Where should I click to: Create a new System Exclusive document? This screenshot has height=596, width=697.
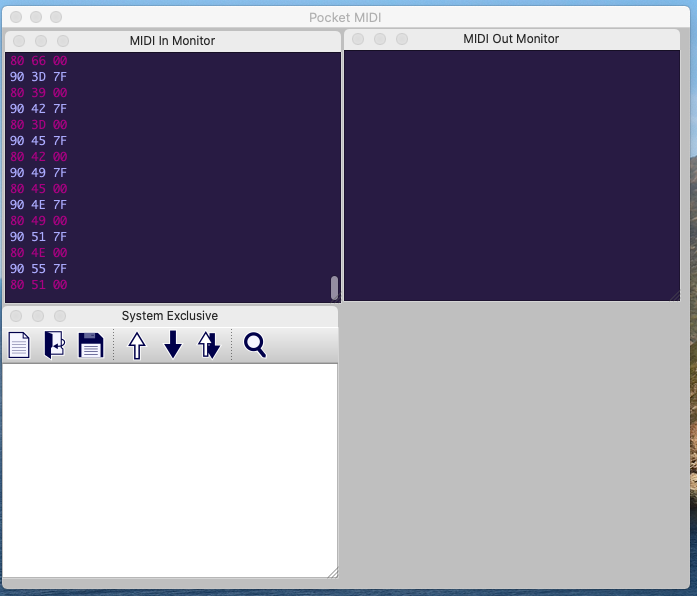pyautogui.click(x=19, y=345)
